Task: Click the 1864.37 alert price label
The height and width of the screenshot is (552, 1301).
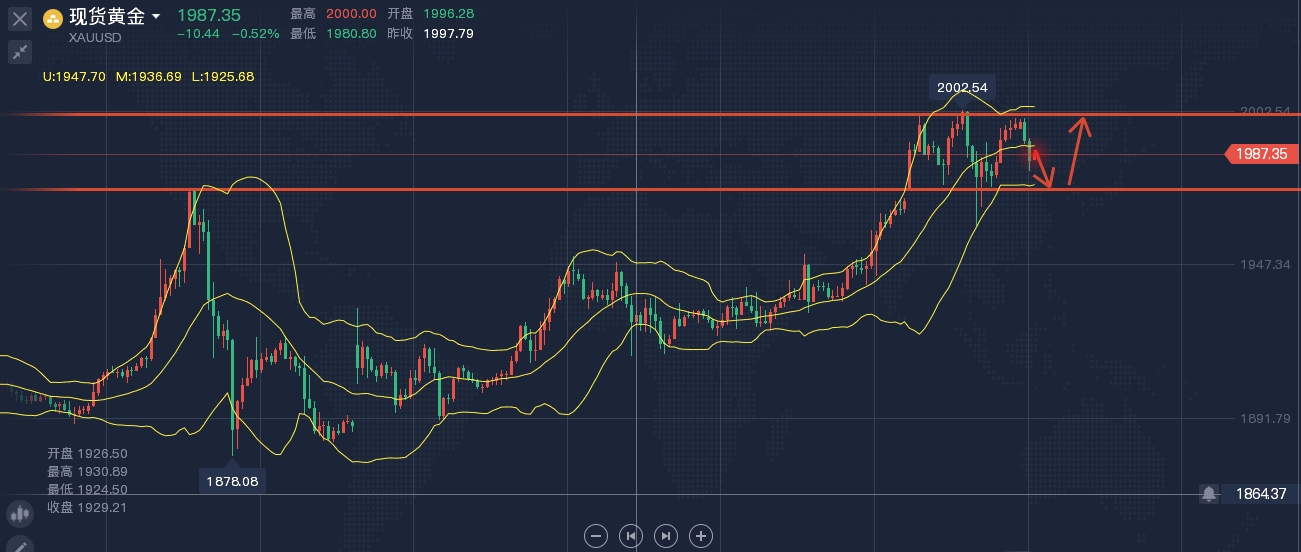Action: (1261, 494)
